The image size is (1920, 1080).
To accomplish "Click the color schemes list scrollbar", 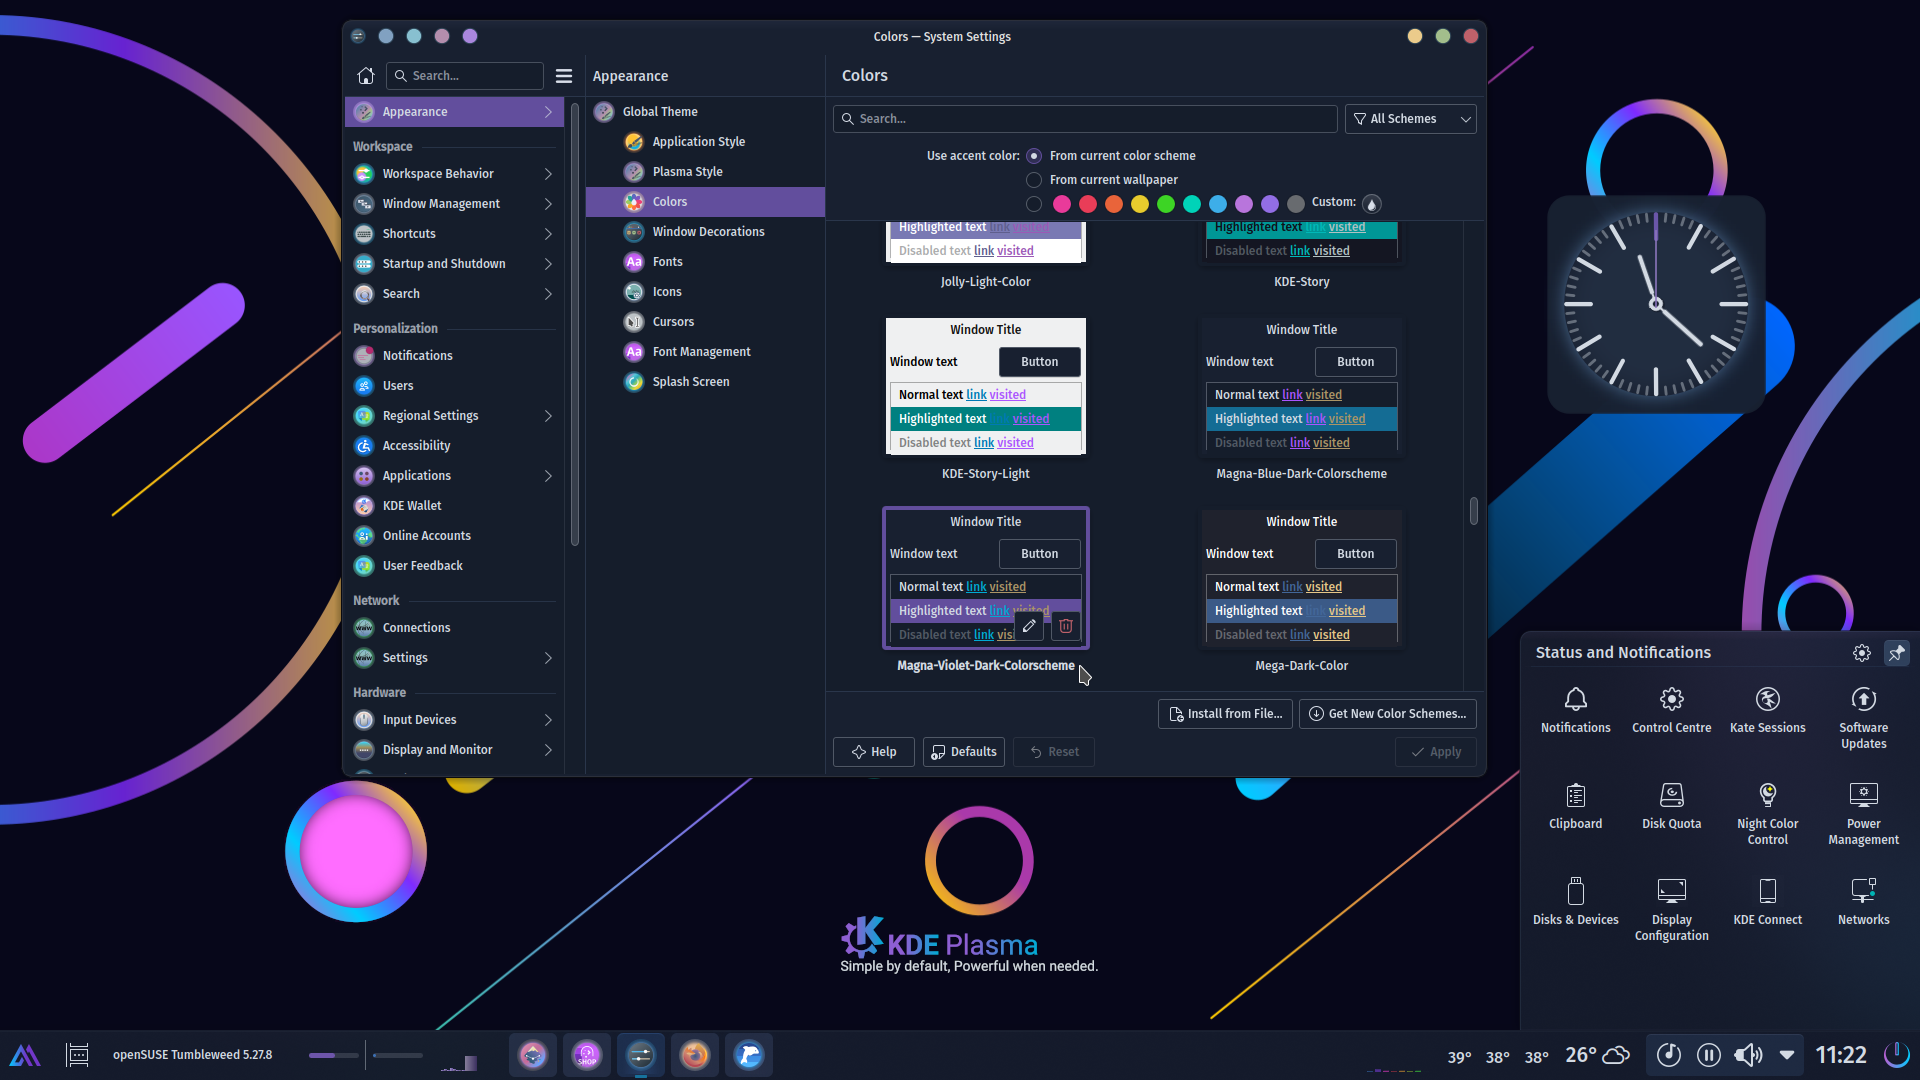I will [1474, 510].
